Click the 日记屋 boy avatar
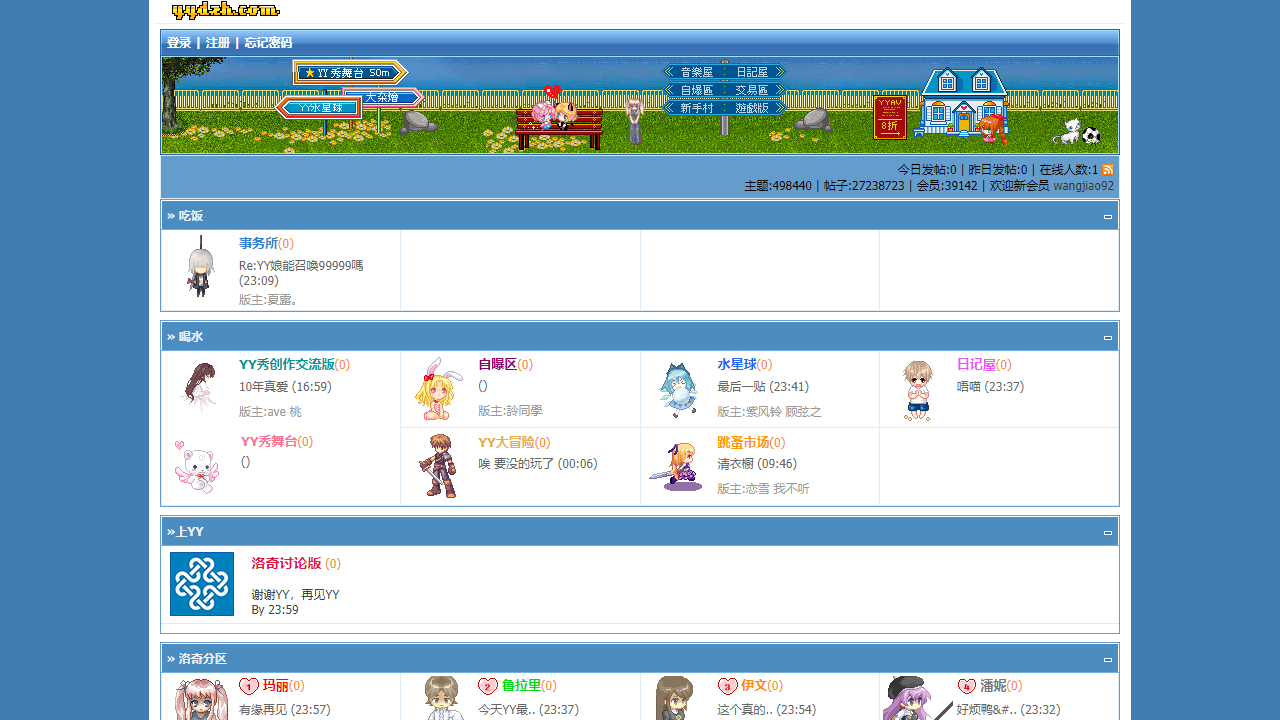This screenshot has width=1280, height=720. (x=917, y=391)
